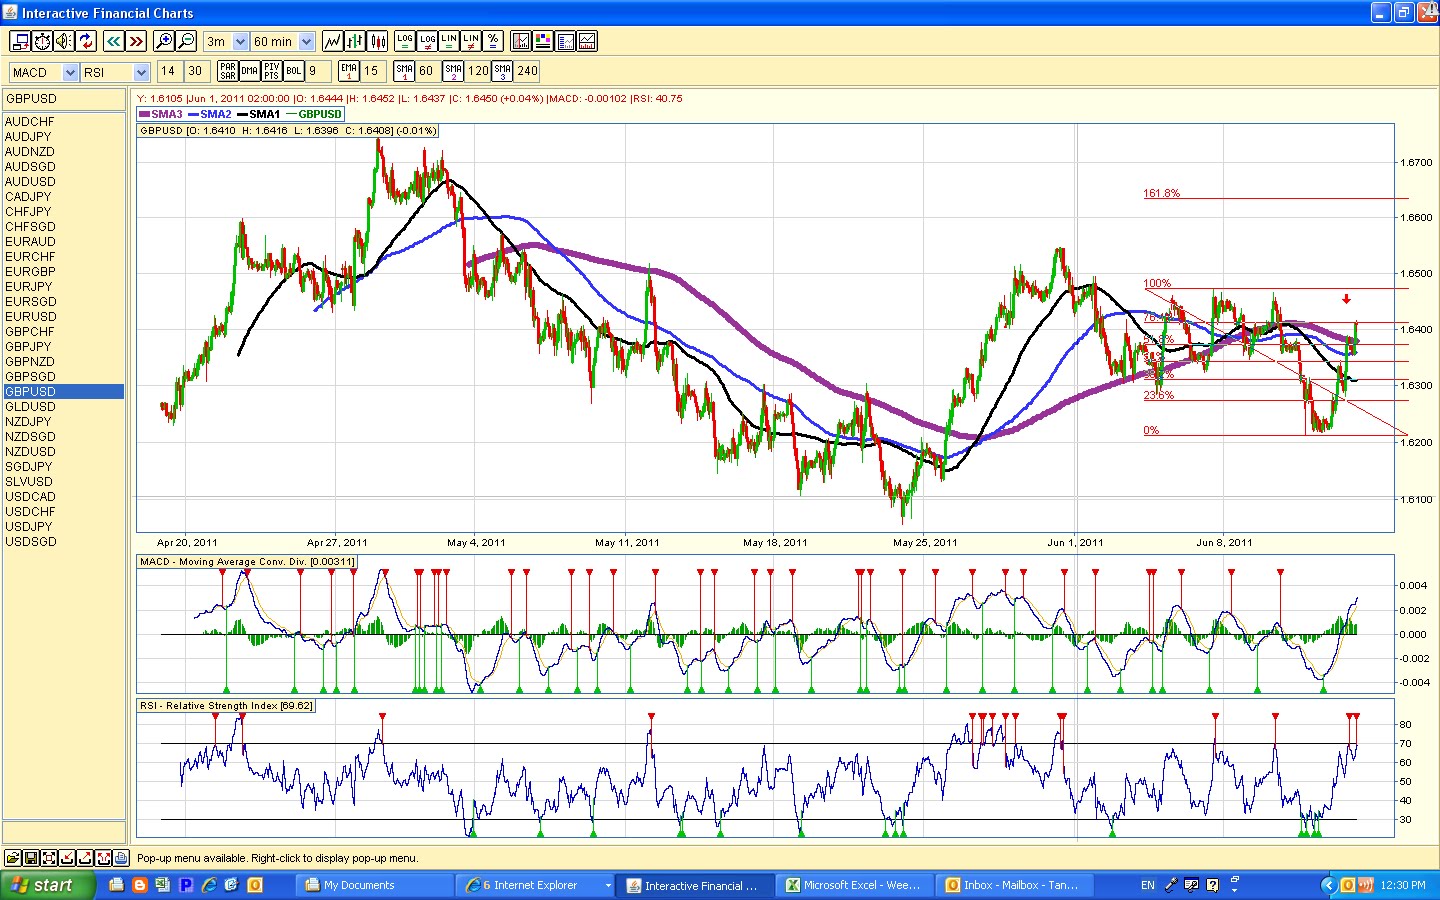Toggle the PIV PTS pivot points indicator

point(272,71)
